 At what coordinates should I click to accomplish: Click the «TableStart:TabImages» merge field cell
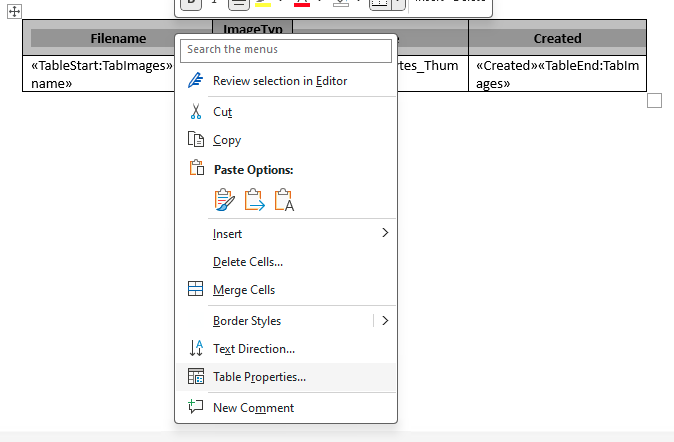[x=98, y=74]
